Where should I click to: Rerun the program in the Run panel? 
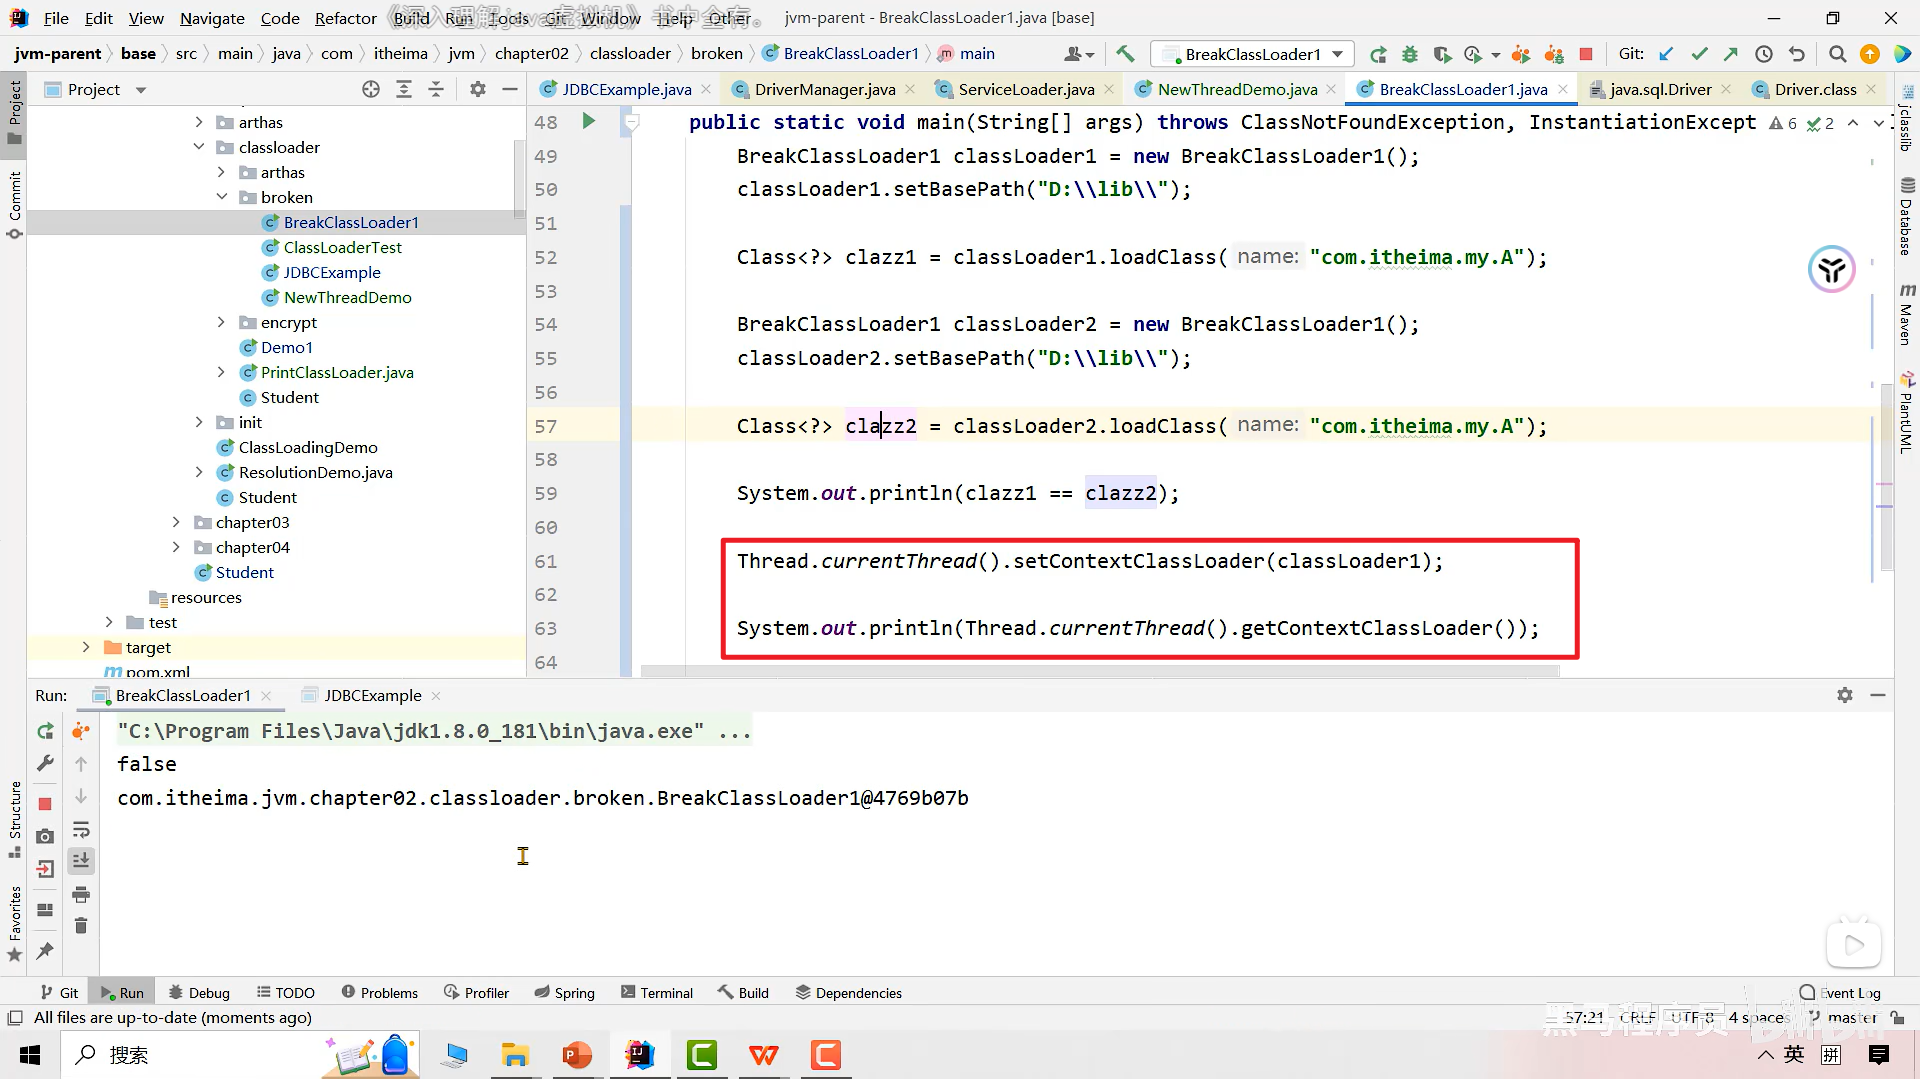point(45,731)
